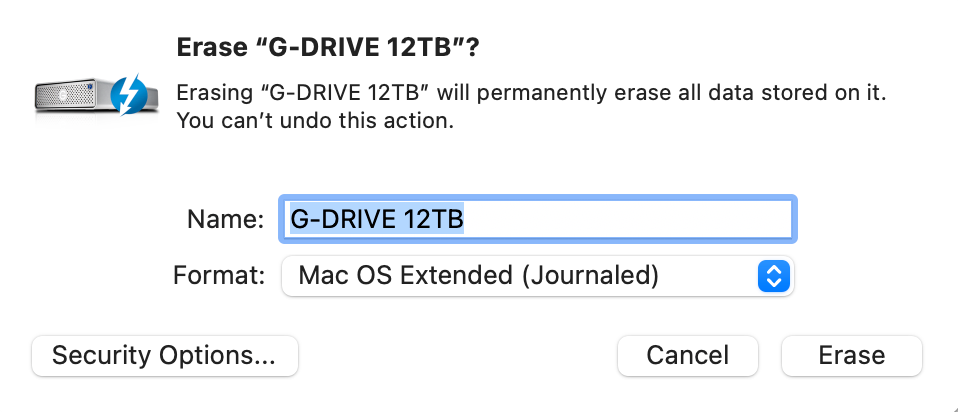Screen dimensions: 958x412
Task: Click the silver drive enclosure body in icon
Action: [70, 96]
